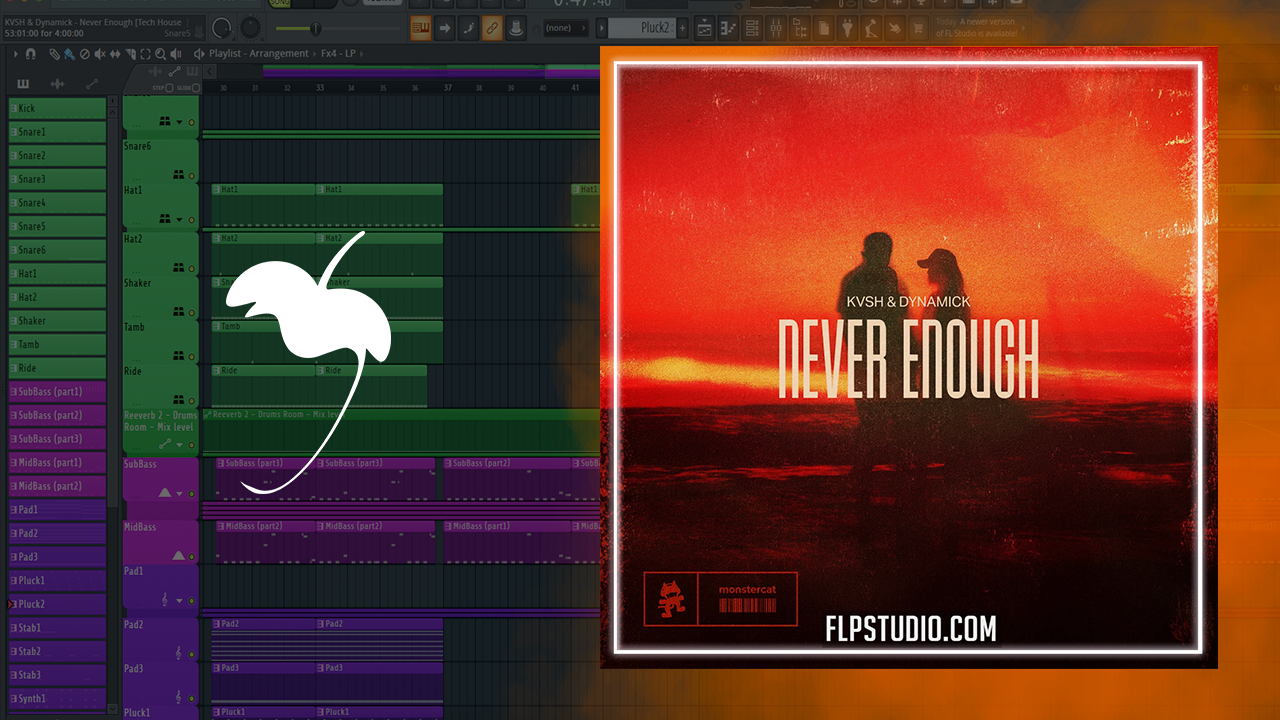Toggle typing keyboard to piano icon
Viewport: 1280px width, 720px height.
420,28
